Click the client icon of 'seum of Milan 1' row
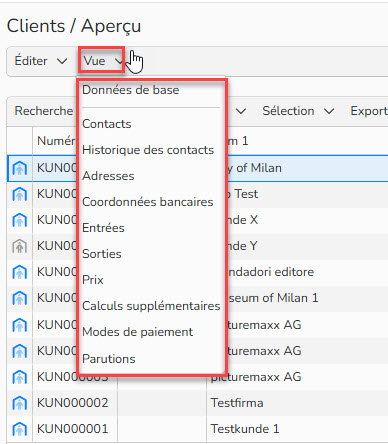Viewport: 388px width, 444px height. (20, 298)
